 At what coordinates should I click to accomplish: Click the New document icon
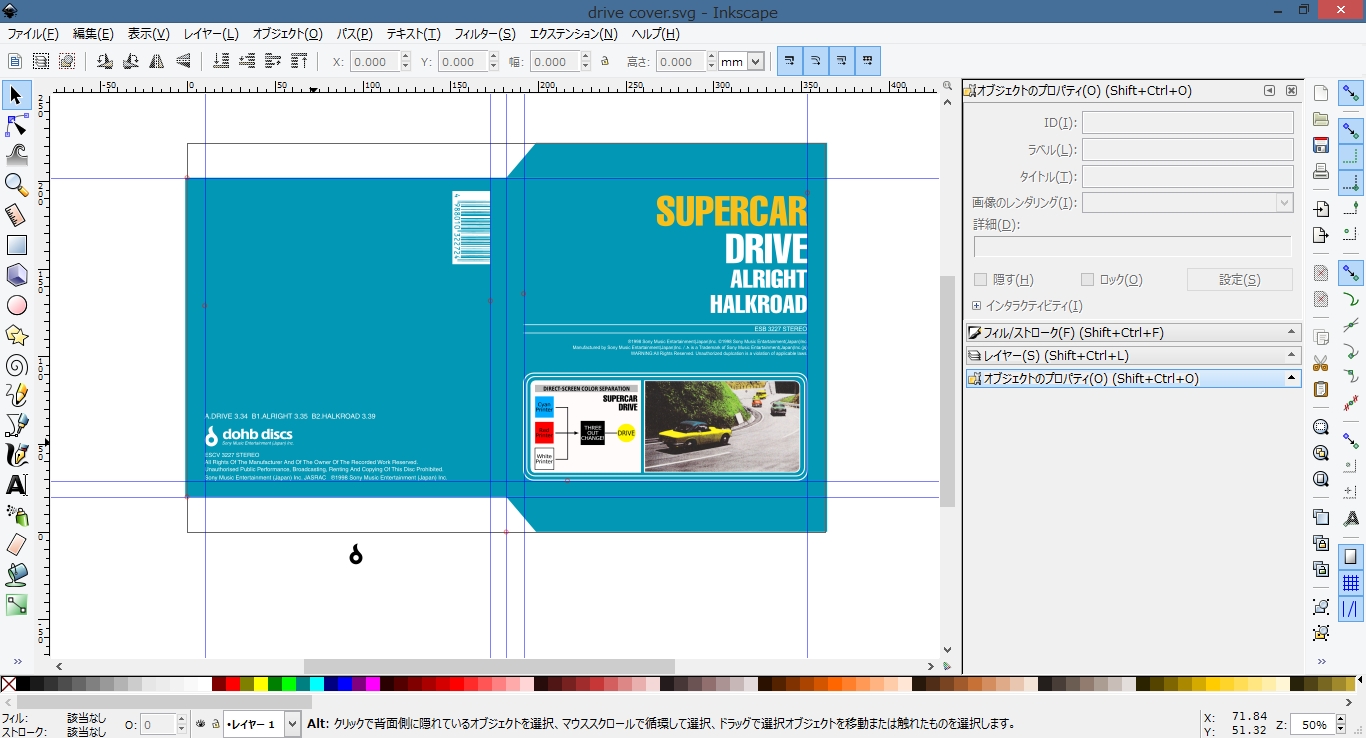click(x=1321, y=93)
